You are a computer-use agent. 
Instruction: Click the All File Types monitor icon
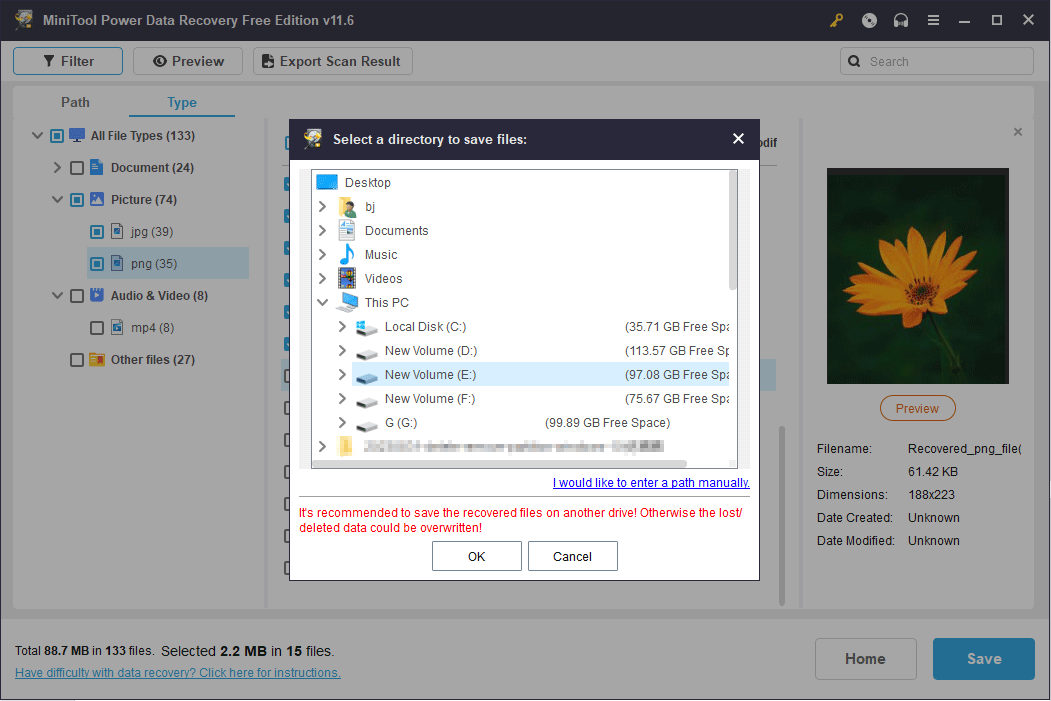click(77, 135)
